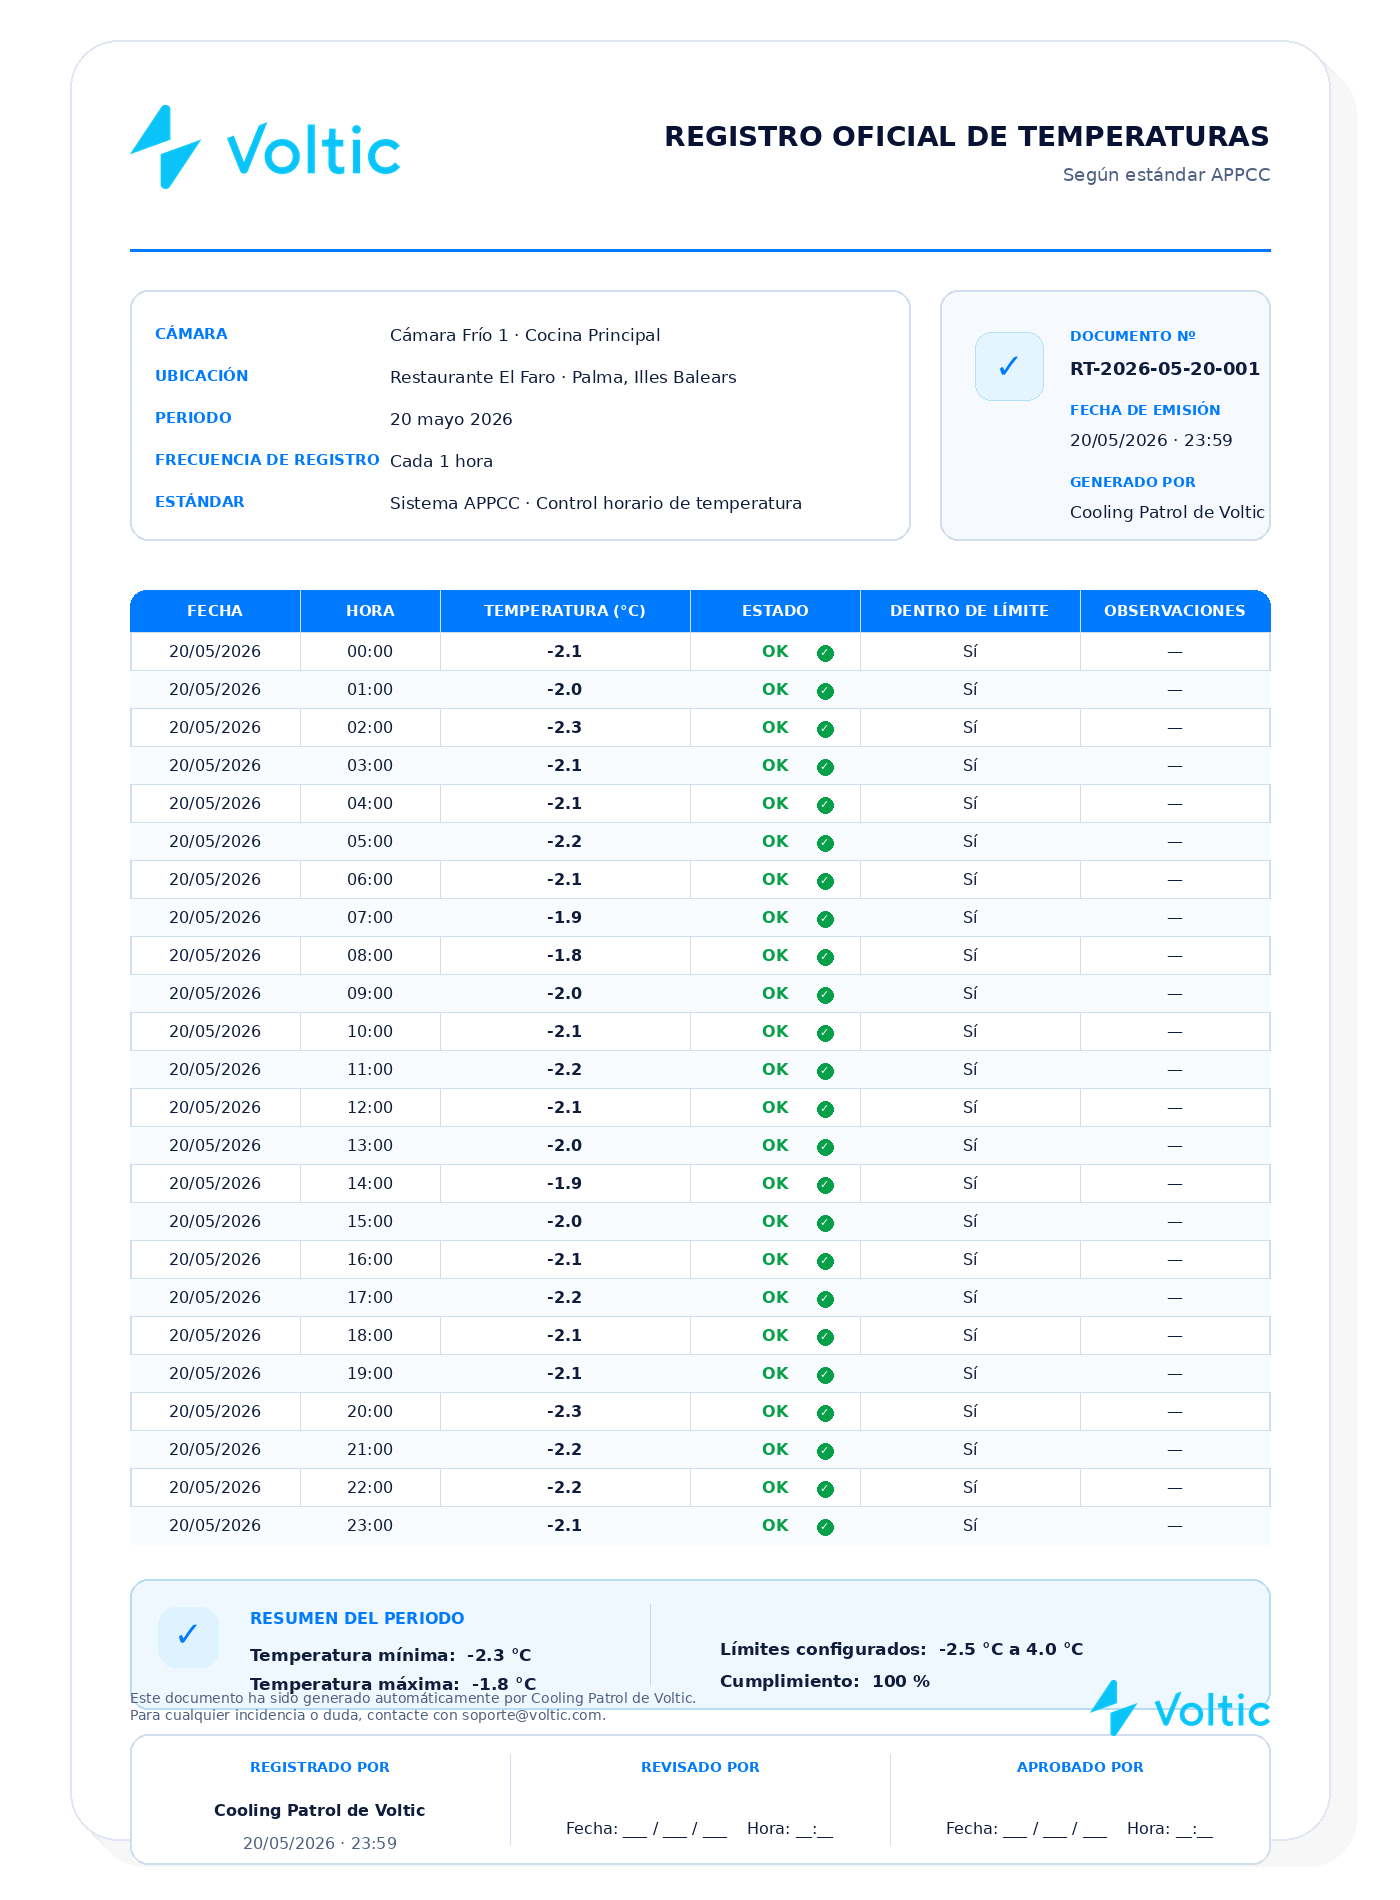Click the emission date 20/05/2026 · 23:59

pyautogui.click(x=1151, y=440)
